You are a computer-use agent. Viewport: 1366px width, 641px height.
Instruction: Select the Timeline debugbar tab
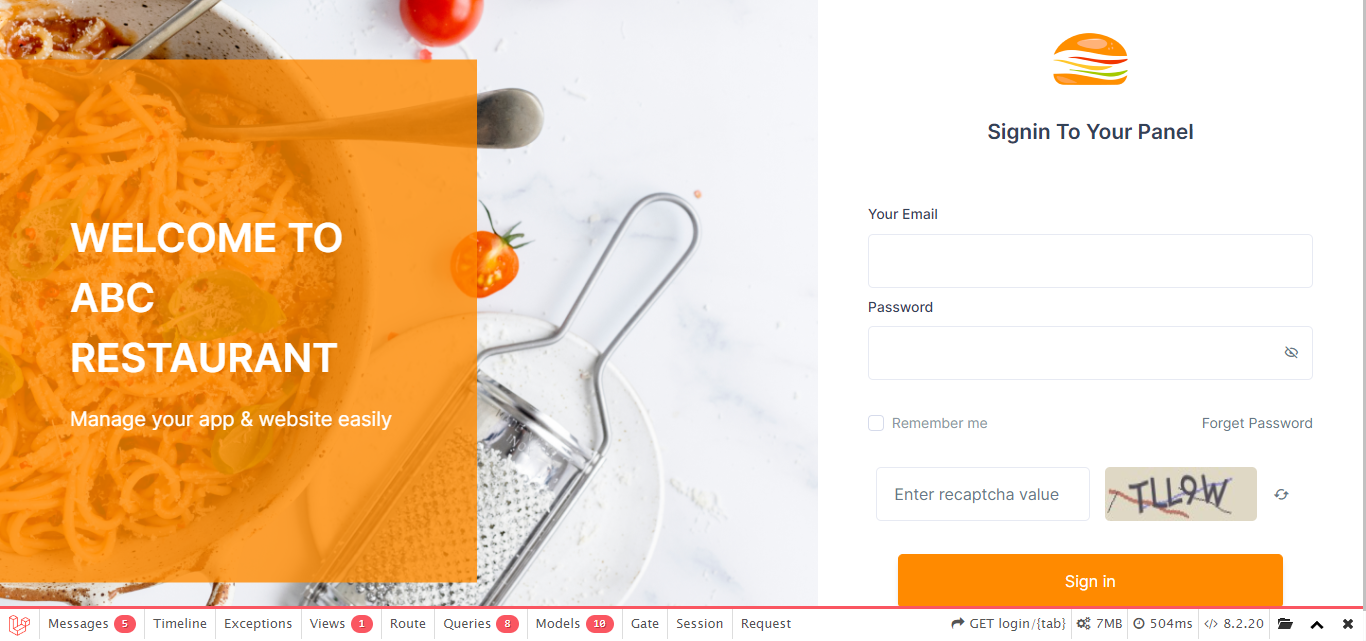coord(180,624)
